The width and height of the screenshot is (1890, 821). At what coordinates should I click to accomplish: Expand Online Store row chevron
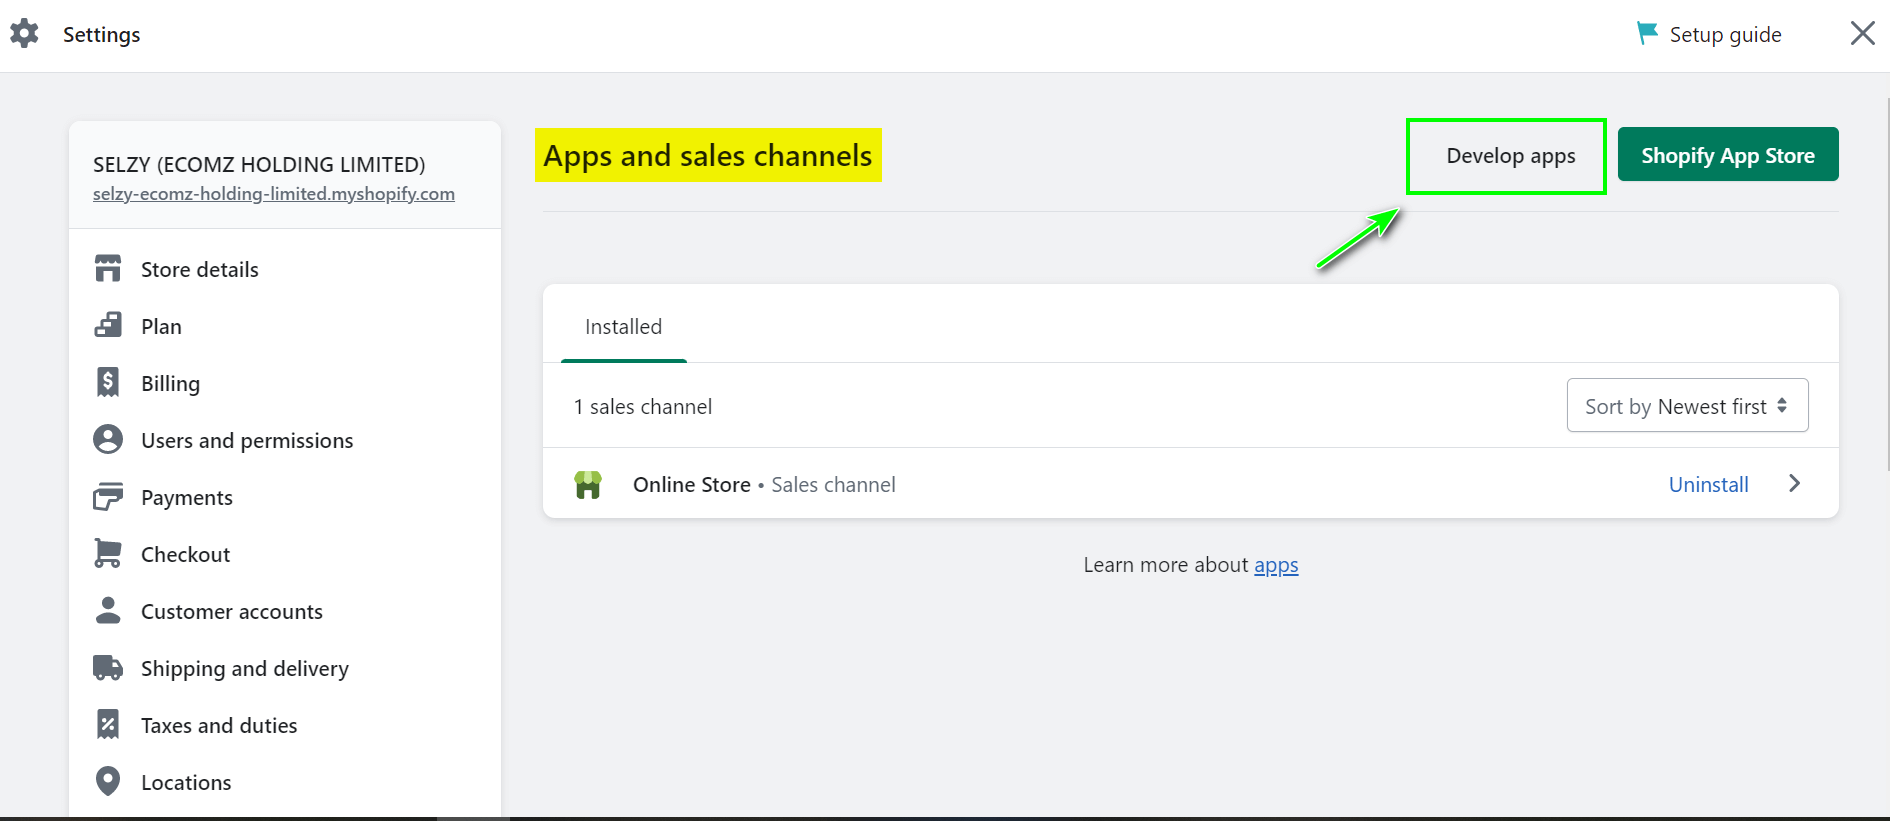[1795, 484]
